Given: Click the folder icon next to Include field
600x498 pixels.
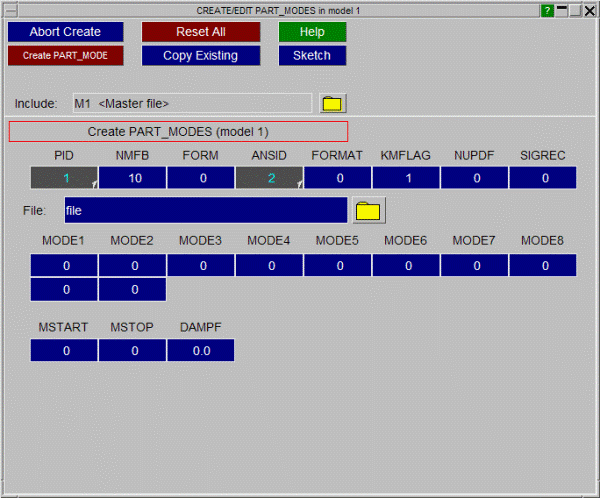Looking at the screenshot, I should 331,103.
